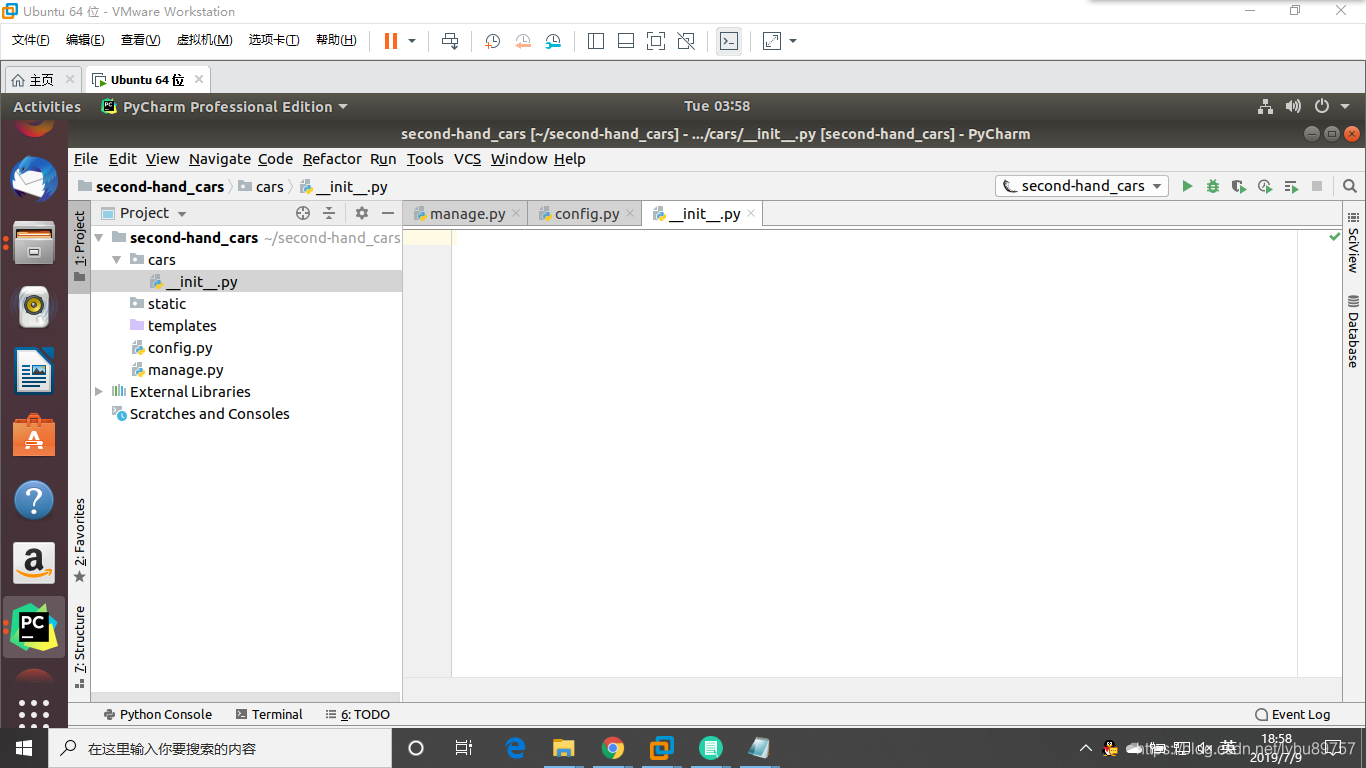The image size is (1366, 768).
Task: Open Rhythmbox from Ubuntu dock
Action: click(x=34, y=308)
